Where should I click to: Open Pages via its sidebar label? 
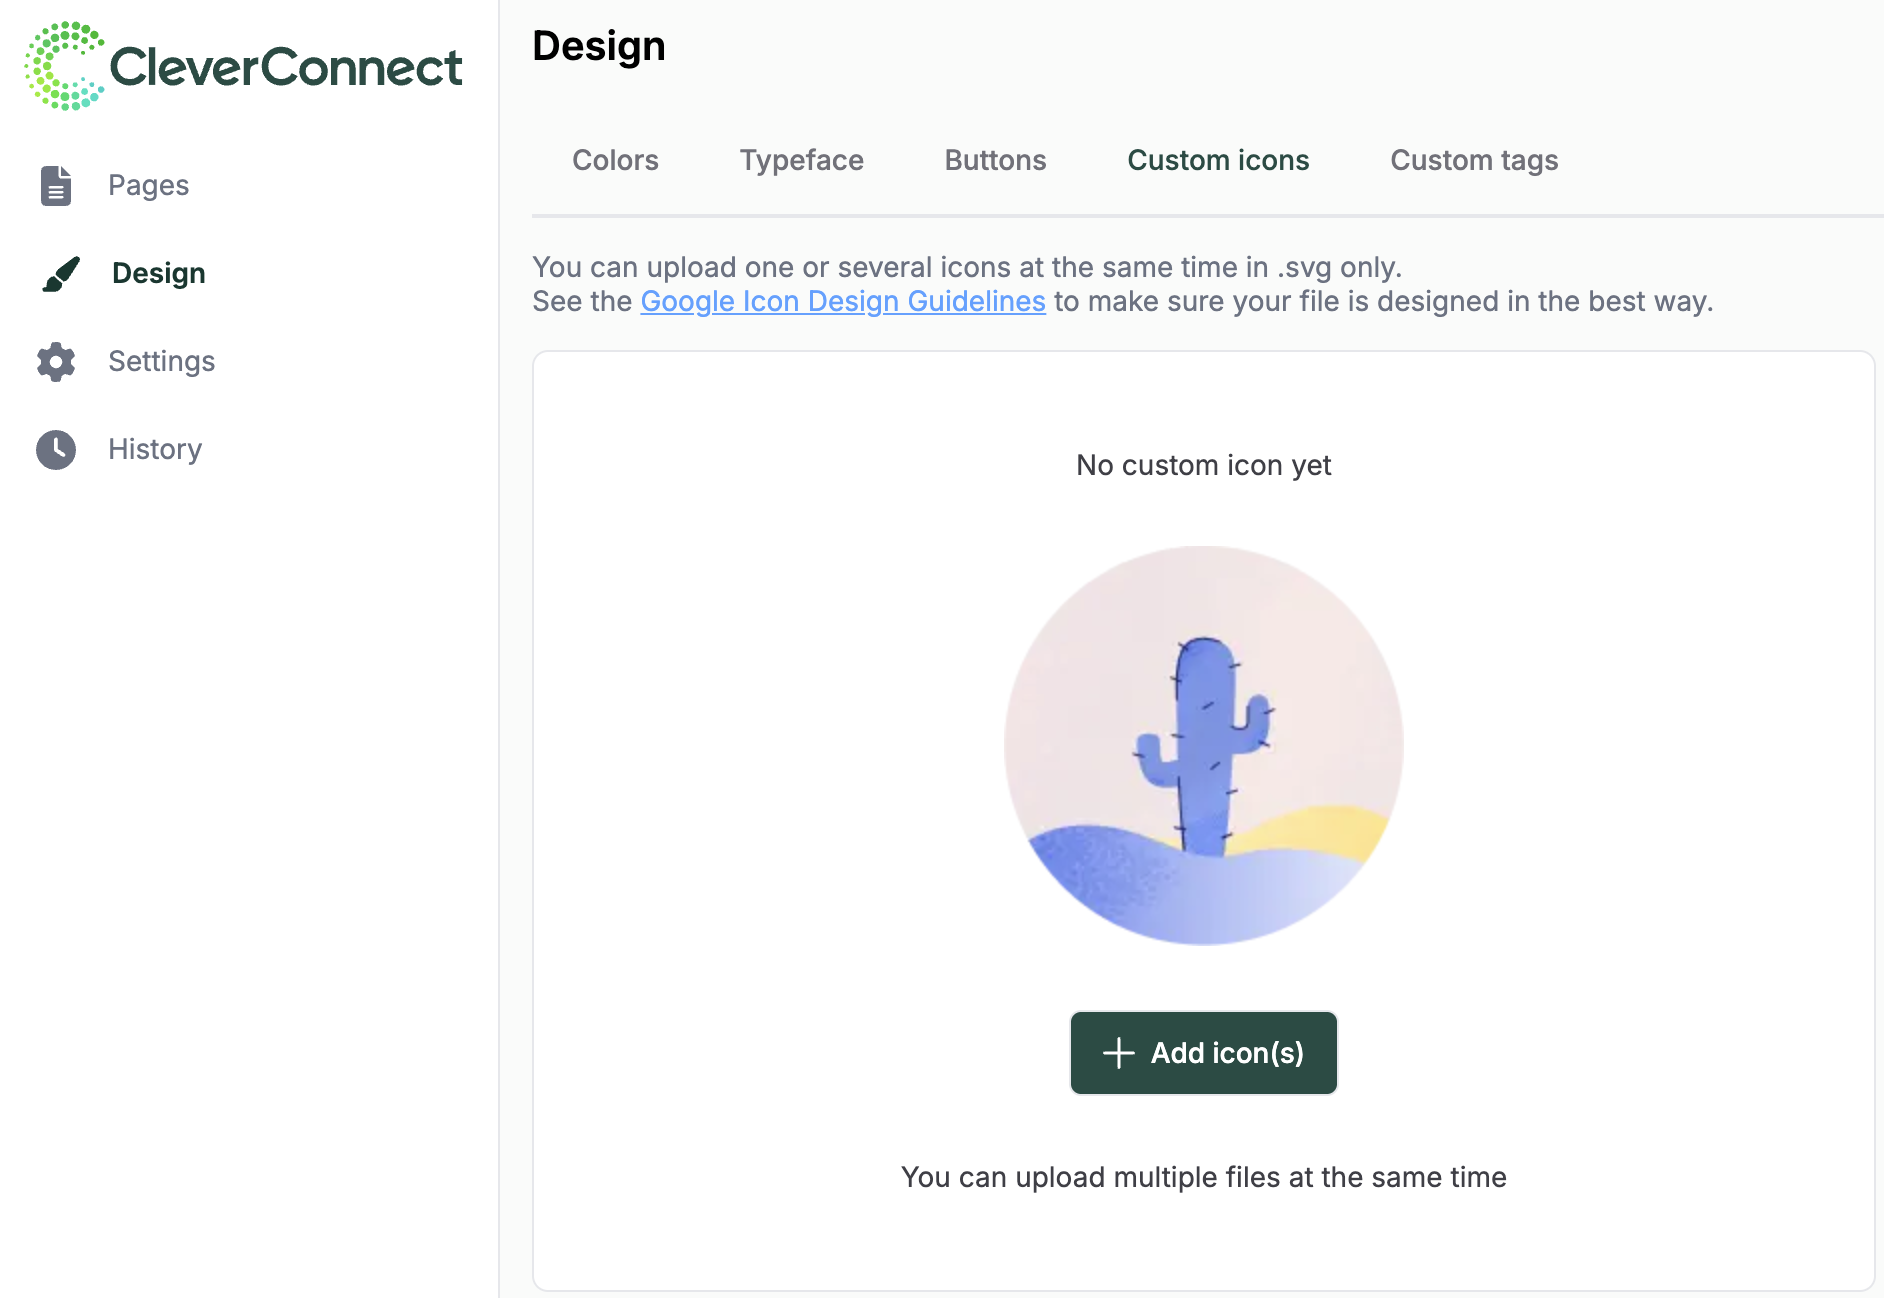(x=148, y=186)
